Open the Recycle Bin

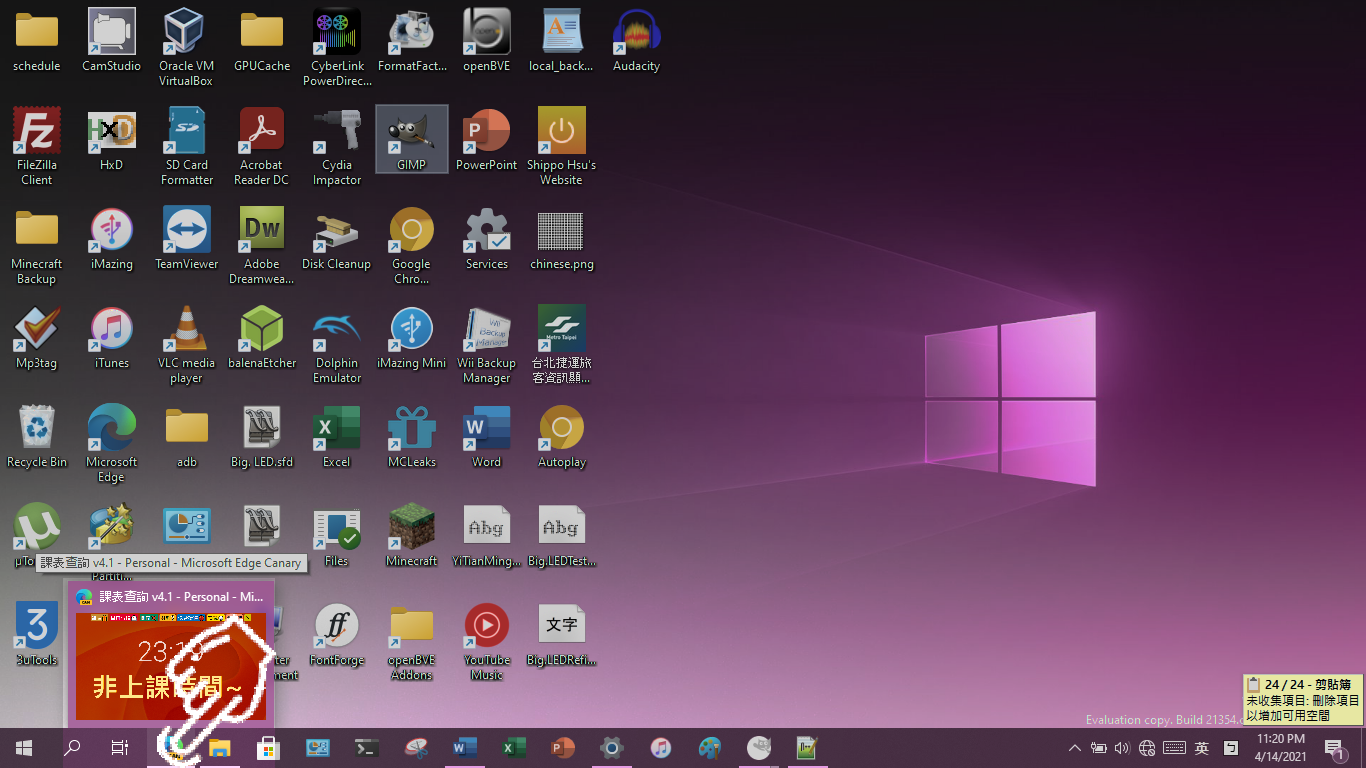[x=37, y=429]
